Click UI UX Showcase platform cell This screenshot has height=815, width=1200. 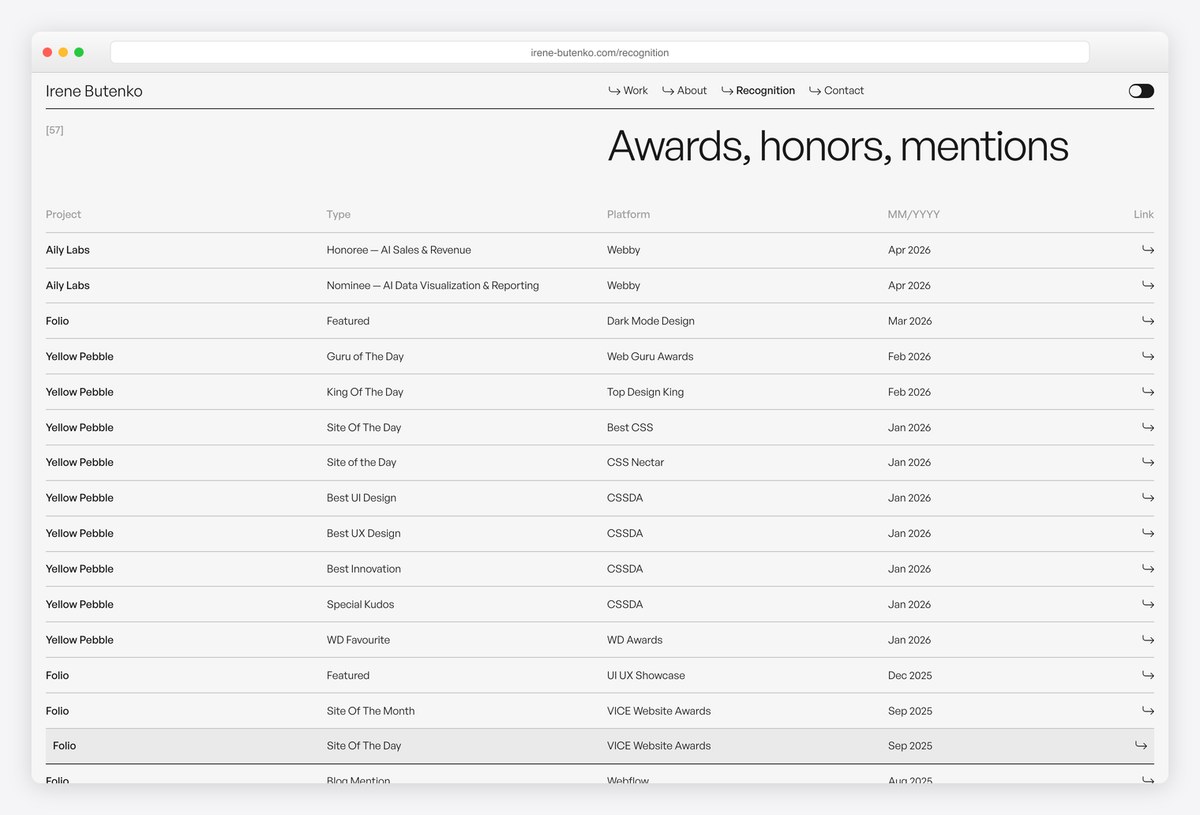click(x=646, y=676)
